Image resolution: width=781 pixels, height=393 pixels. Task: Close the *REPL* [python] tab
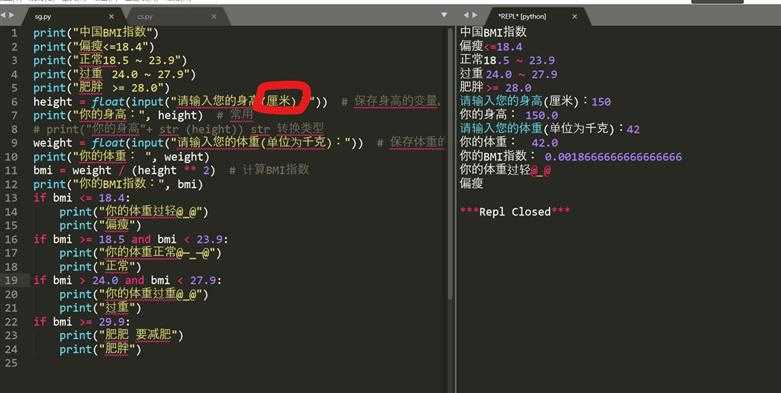click(x=574, y=16)
